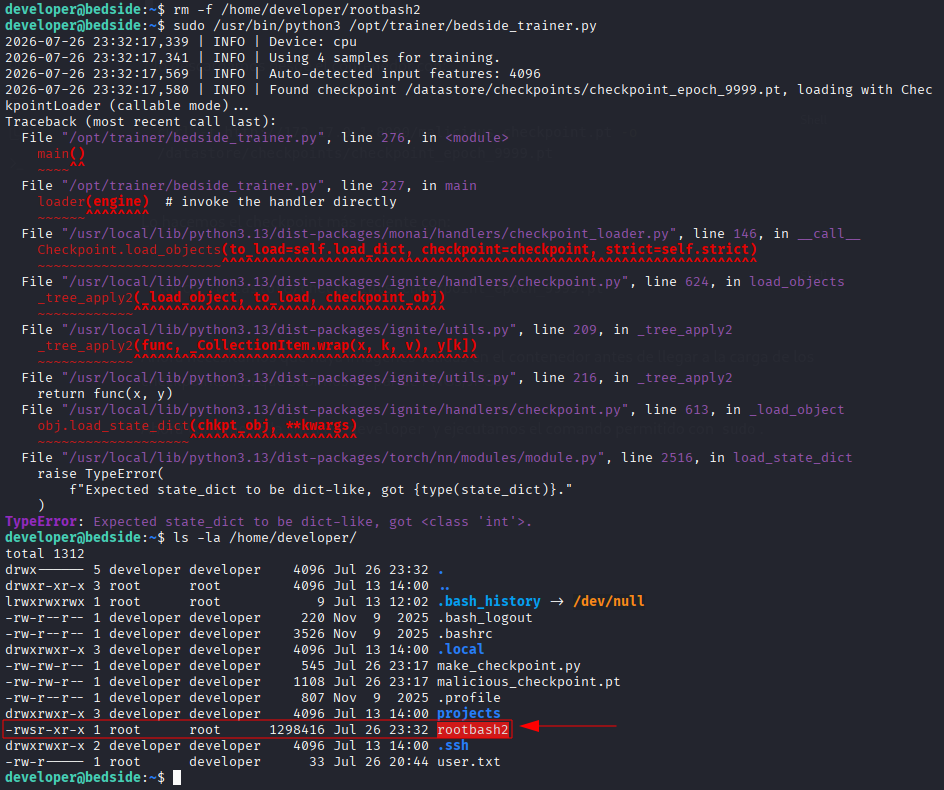Click the f-string 'Expected state_dict to be dict-like' line

[320, 490]
